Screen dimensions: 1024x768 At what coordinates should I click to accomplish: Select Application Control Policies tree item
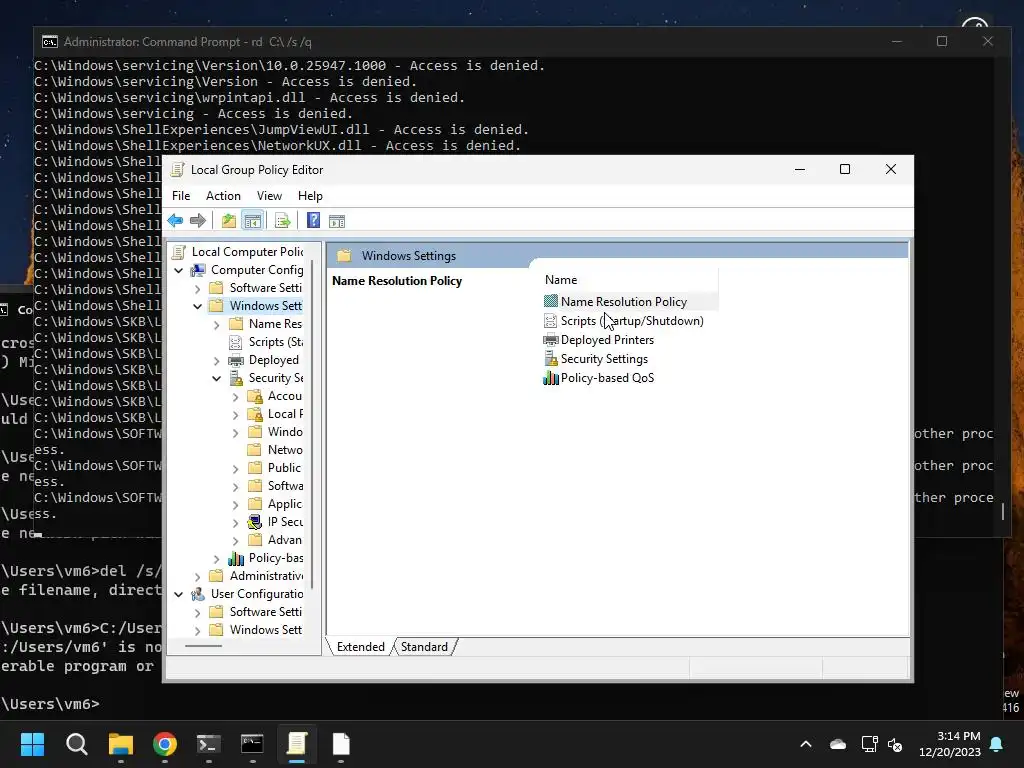pos(276,504)
